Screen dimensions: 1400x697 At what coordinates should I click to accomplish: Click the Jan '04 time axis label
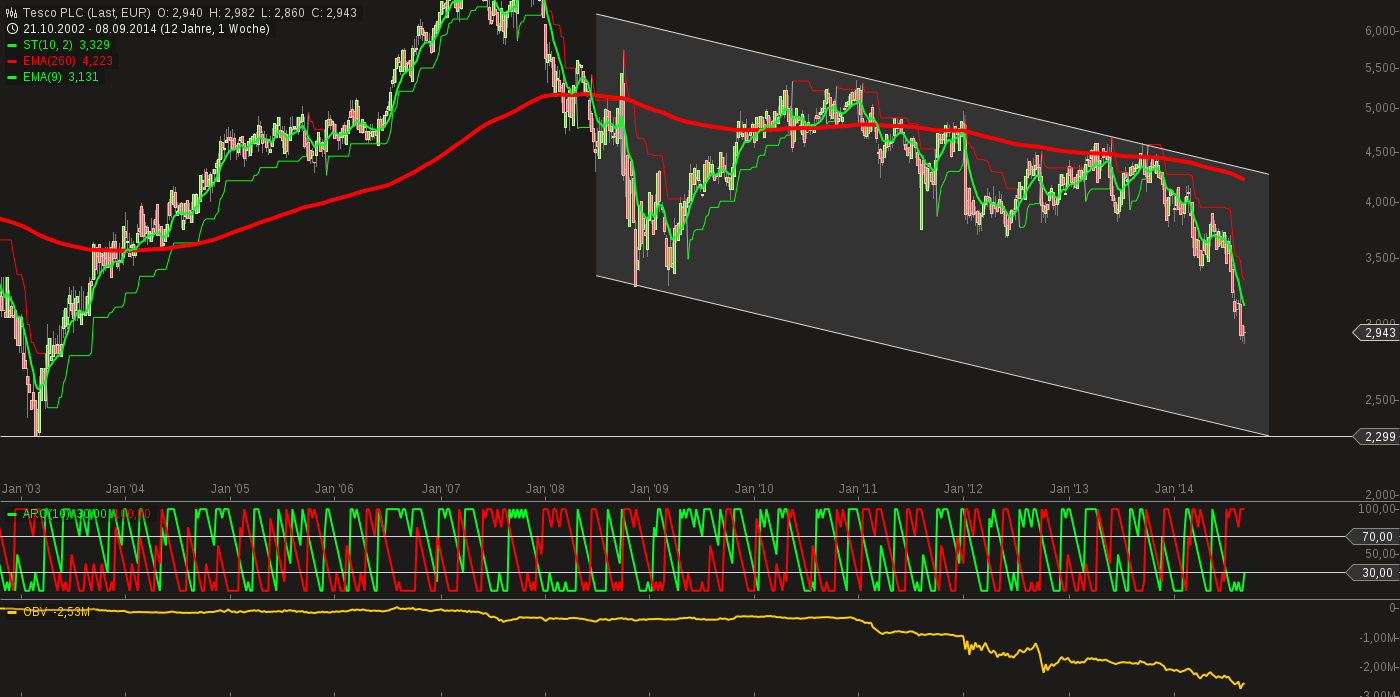pyautogui.click(x=125, y=489)
